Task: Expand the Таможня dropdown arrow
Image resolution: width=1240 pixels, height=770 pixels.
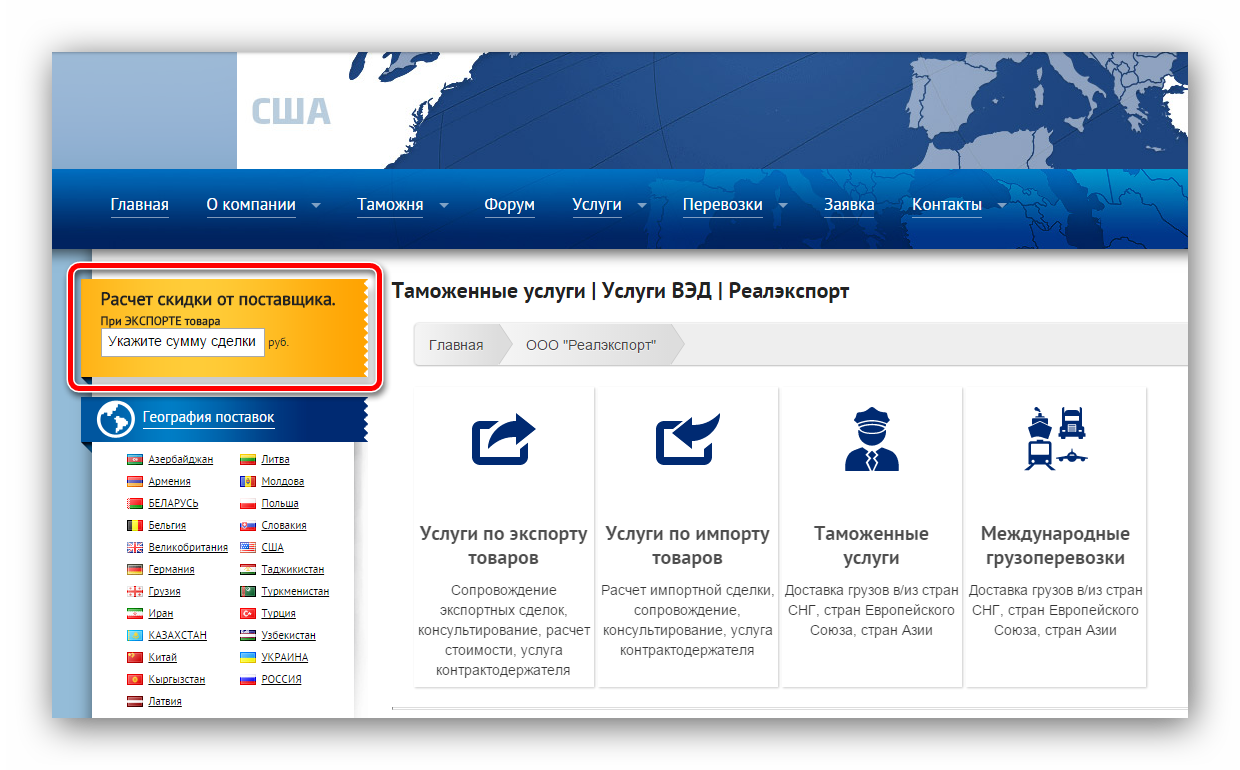Action: point(443,206)
